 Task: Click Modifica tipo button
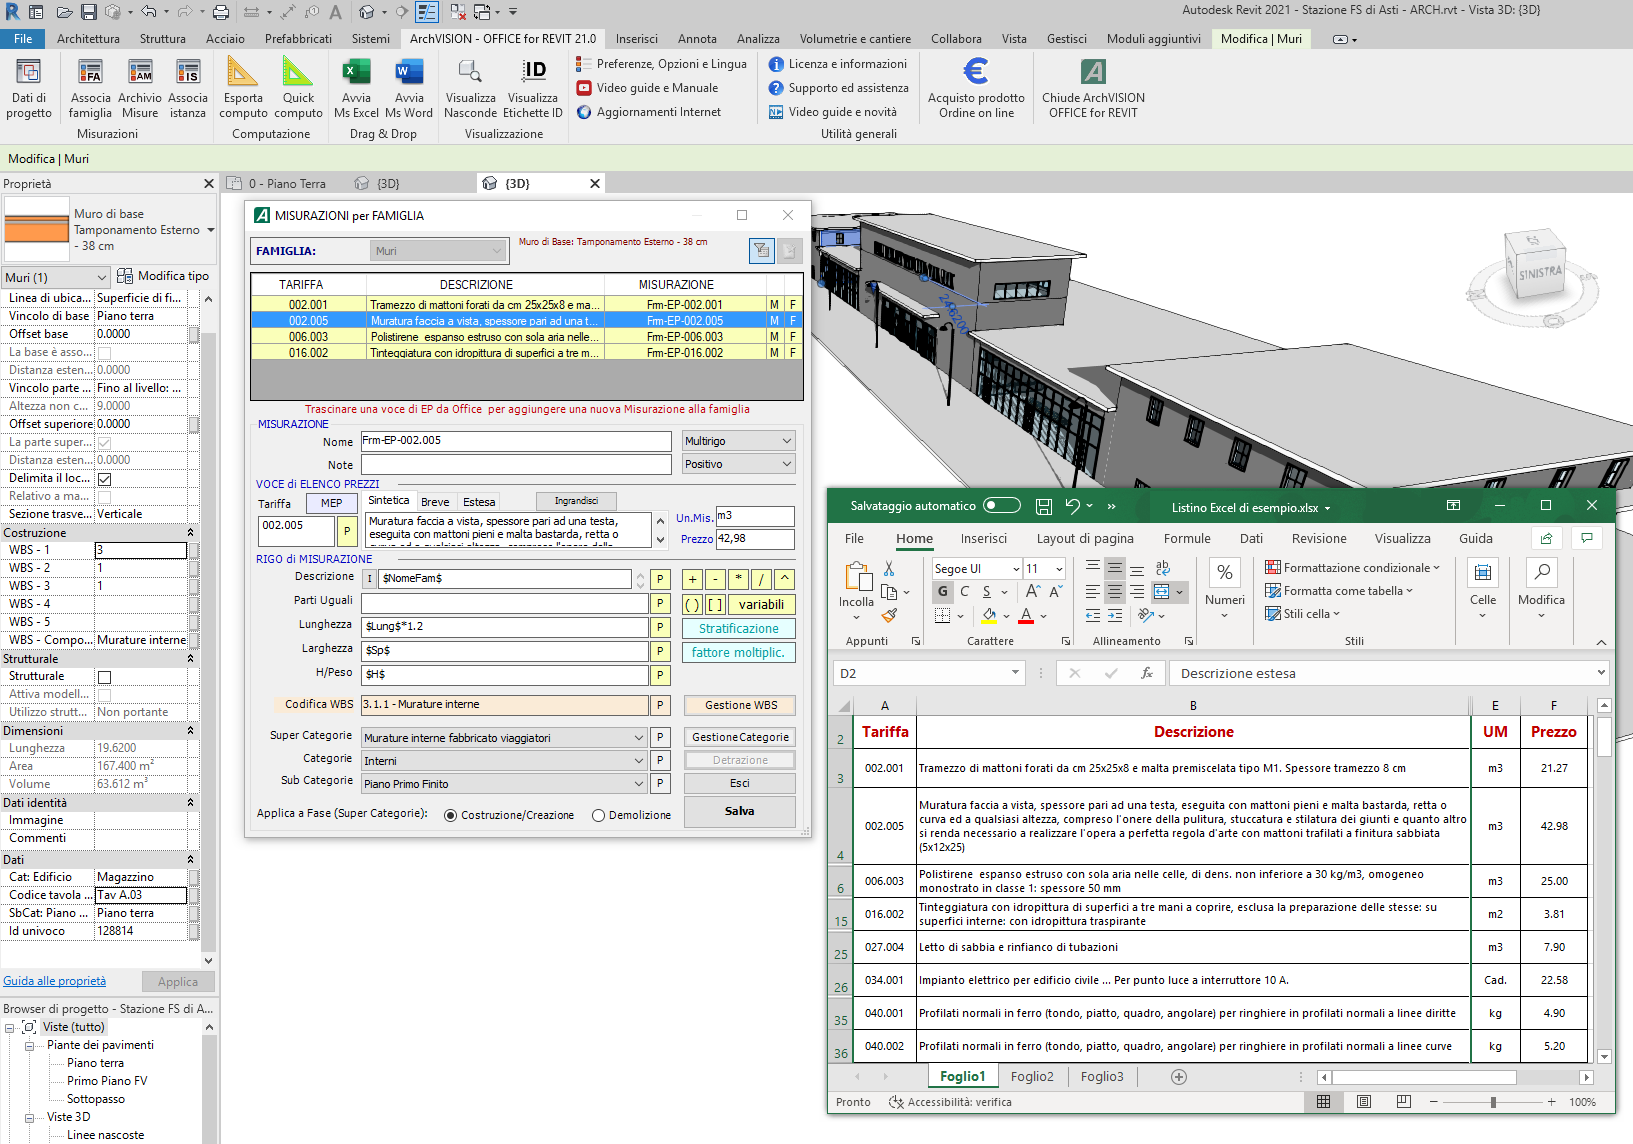(x=163, y=276)
